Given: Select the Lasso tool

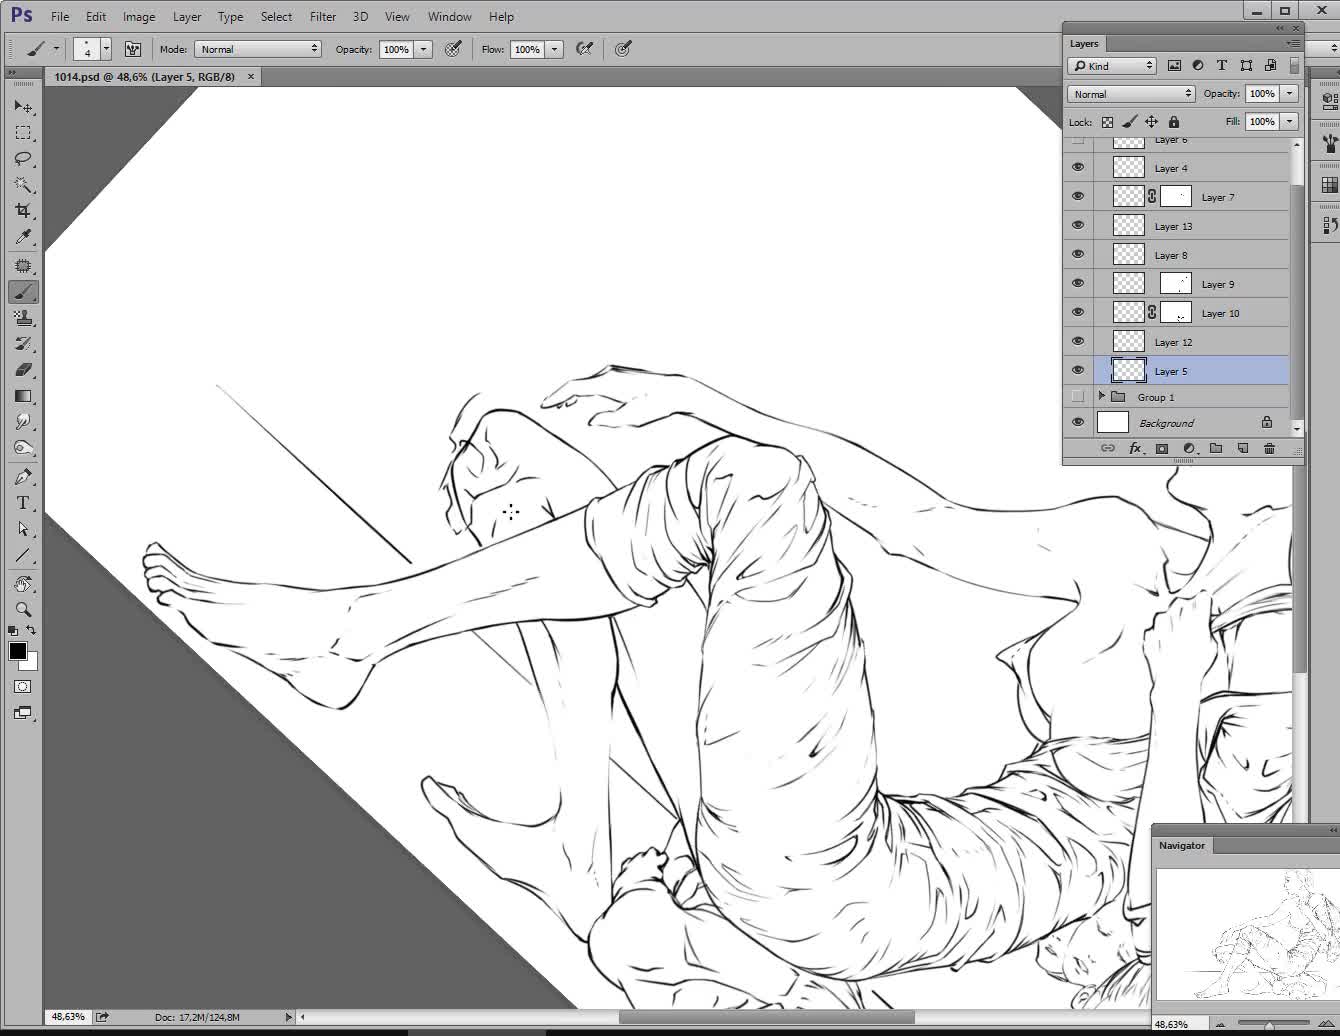Looking at the screenshot, I should [x=23, y=158].
